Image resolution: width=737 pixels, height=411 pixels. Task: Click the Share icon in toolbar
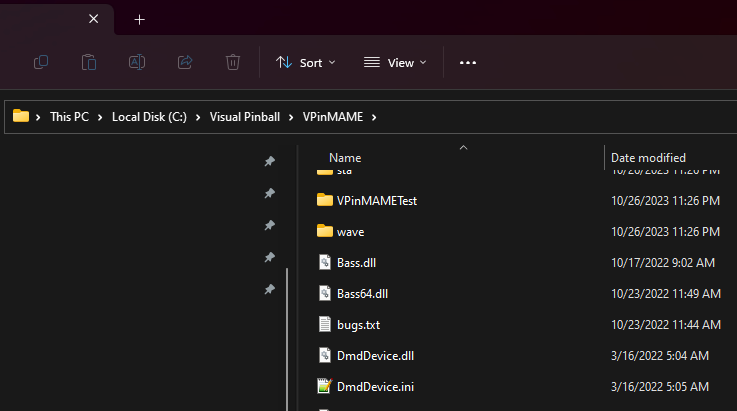click(185, 62)
